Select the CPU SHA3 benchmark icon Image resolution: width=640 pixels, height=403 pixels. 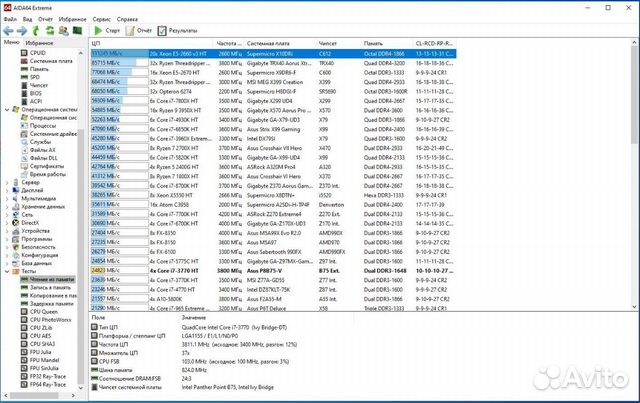(24, 344)
